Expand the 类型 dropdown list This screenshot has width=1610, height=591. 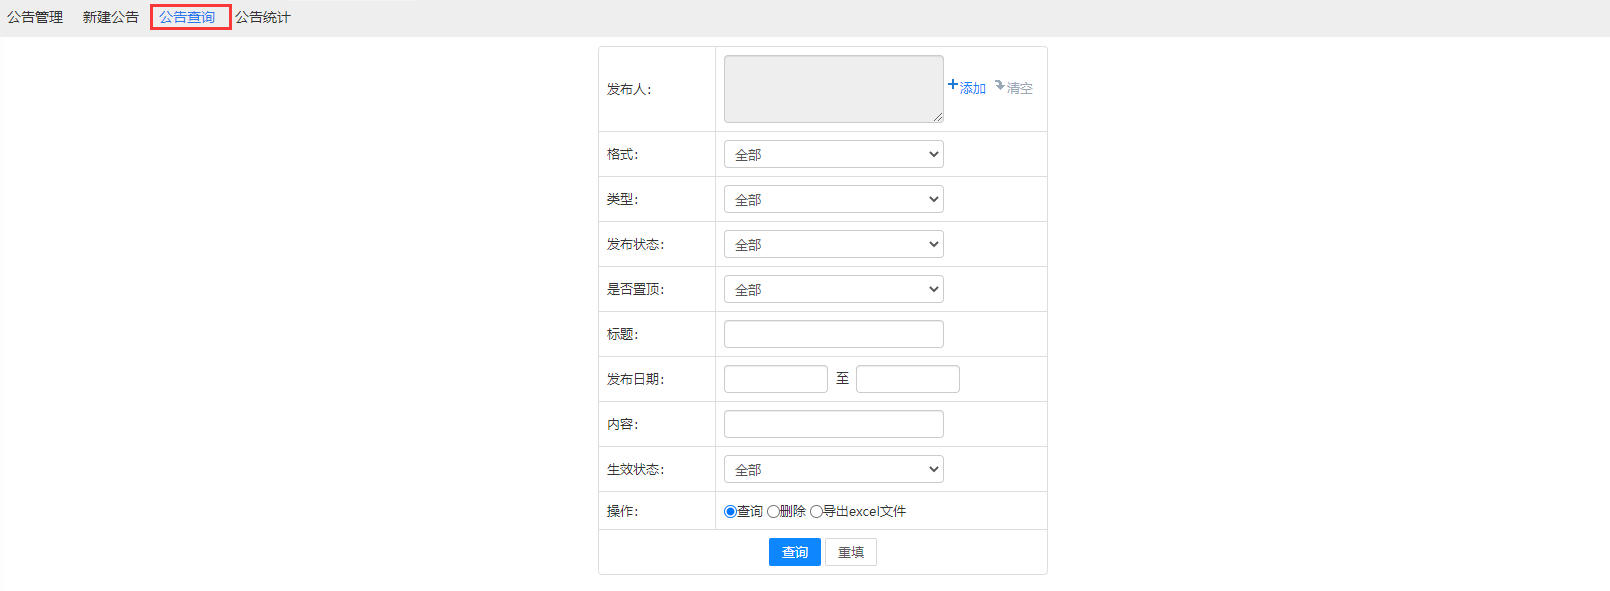(833, 200)
